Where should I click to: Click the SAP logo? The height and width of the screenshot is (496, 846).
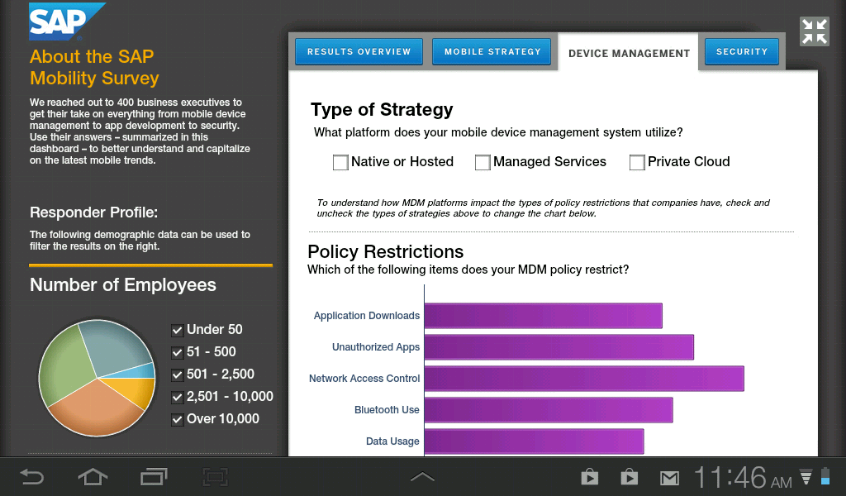[x=66, y=22]
